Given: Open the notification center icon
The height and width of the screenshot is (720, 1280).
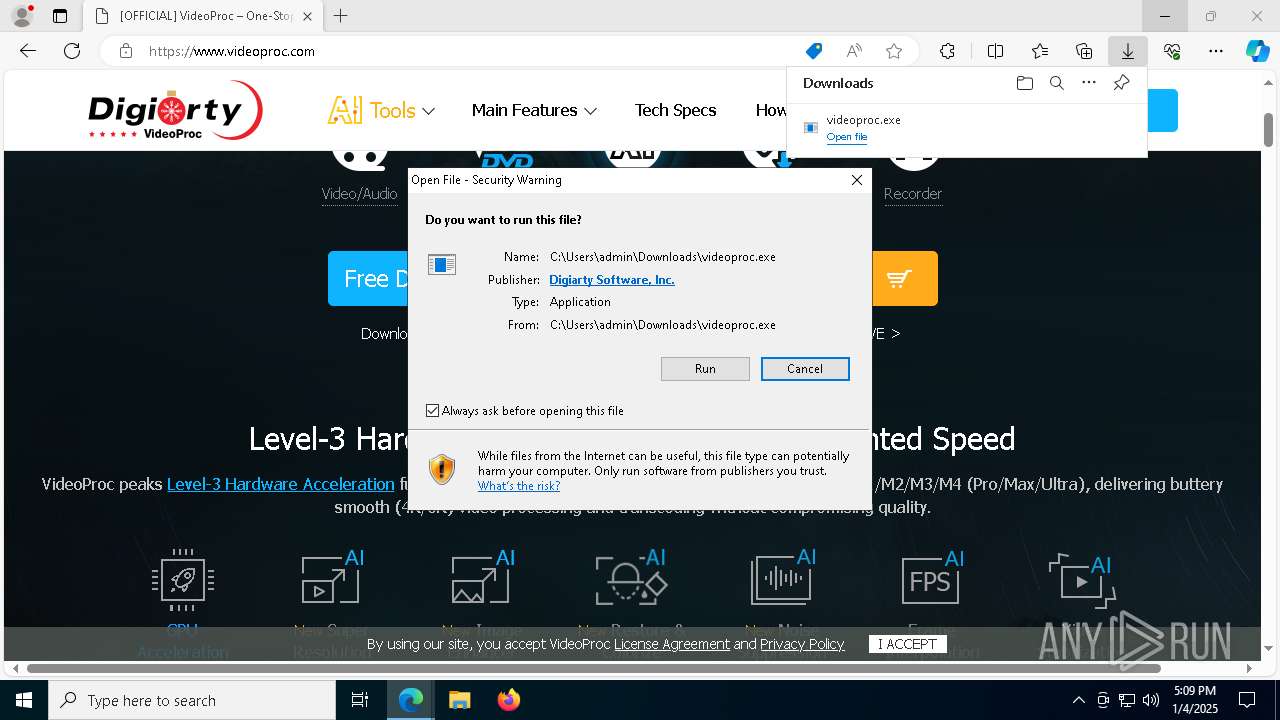Looking at the screenshot, I should [1247, 700].
